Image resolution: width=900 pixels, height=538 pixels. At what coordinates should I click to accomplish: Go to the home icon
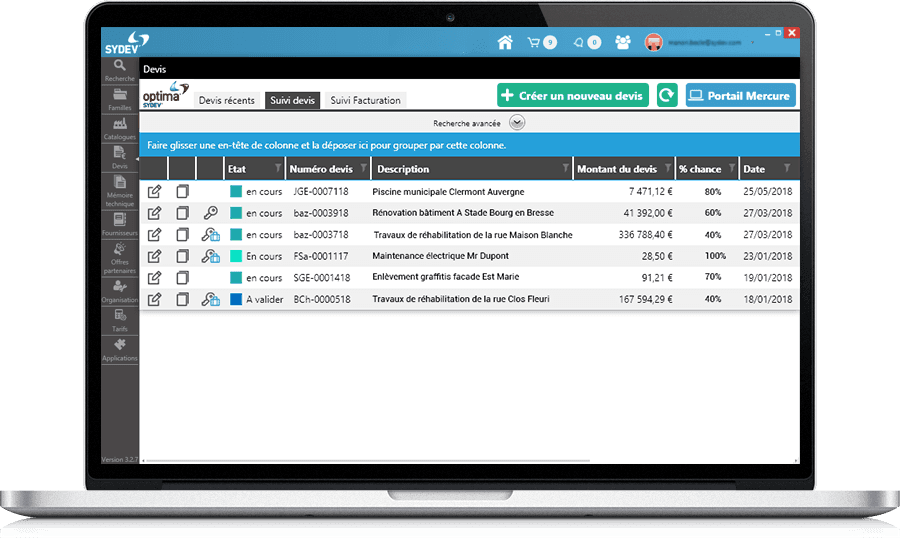click(x=505, y=42)
